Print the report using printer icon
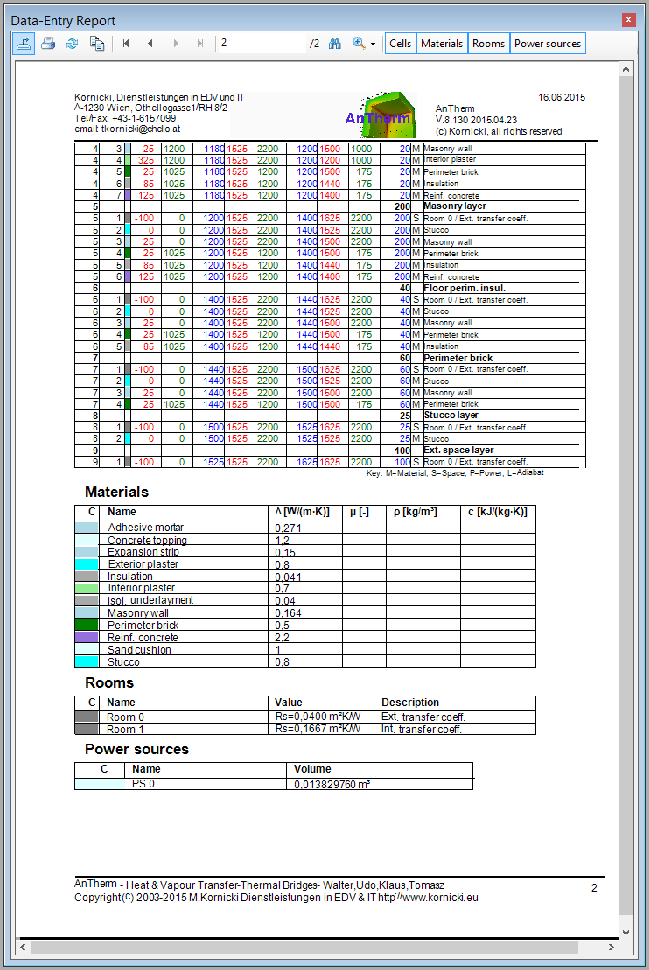The image size is (649, 970). click(48, 43)
